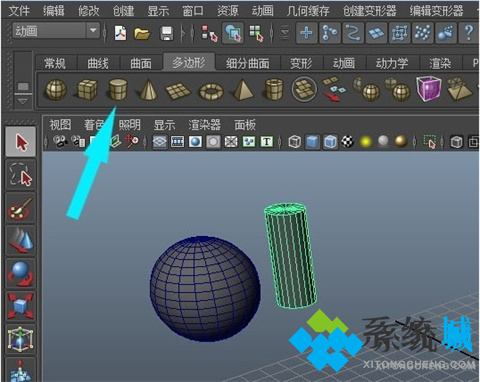Image resolution: width=480 pixels, height=382 pixels.
Task: Create a polygon pipe from shelf
Action: [x=274, y=89]
